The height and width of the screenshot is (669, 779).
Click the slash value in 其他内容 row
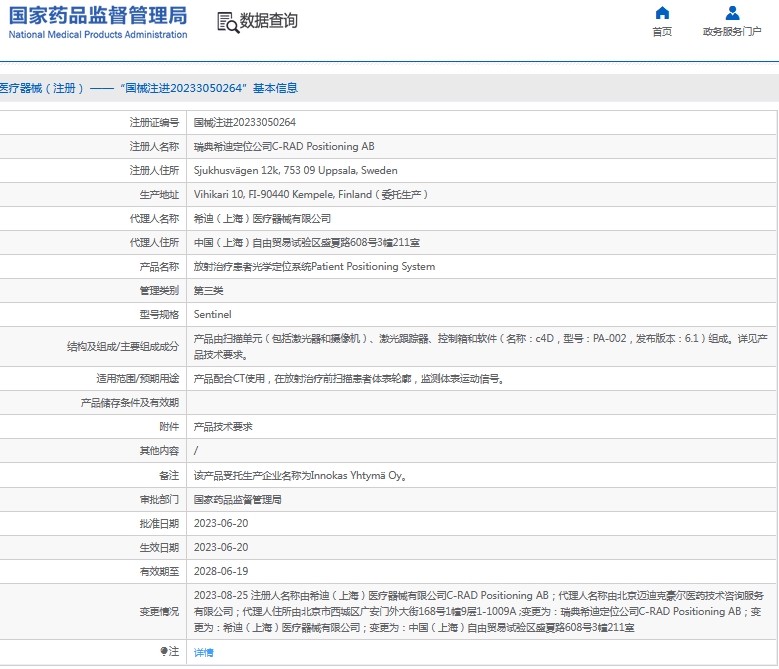pos(196,450)
